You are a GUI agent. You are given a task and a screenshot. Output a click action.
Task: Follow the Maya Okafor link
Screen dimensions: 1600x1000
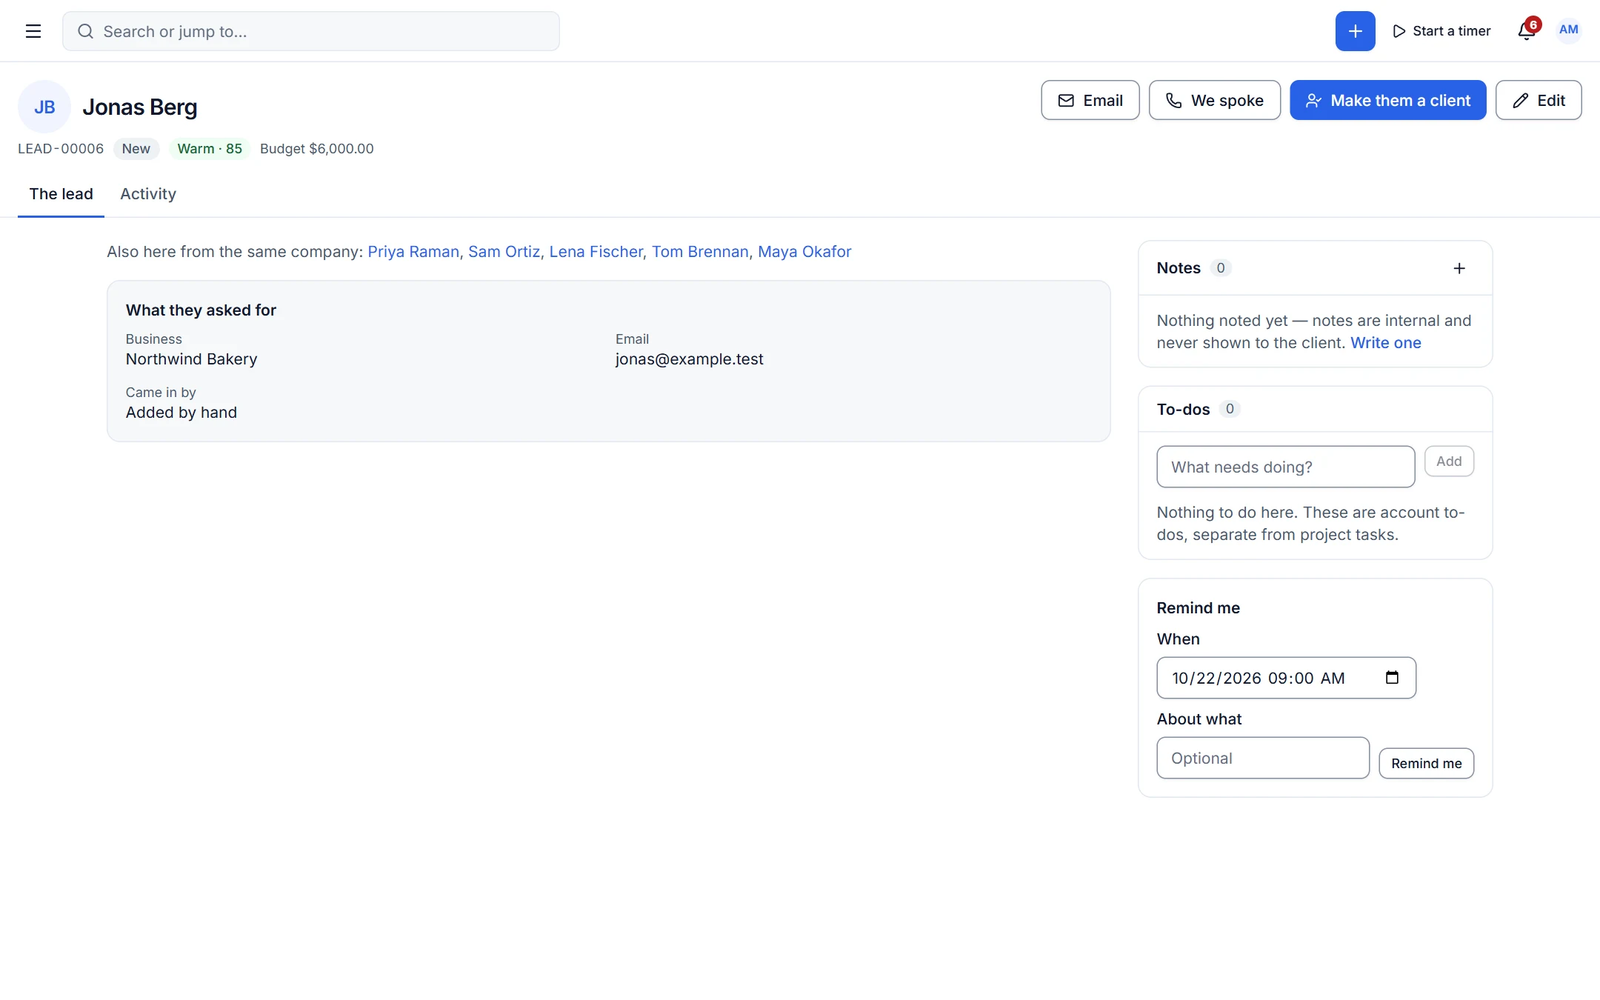click(804, 252)
